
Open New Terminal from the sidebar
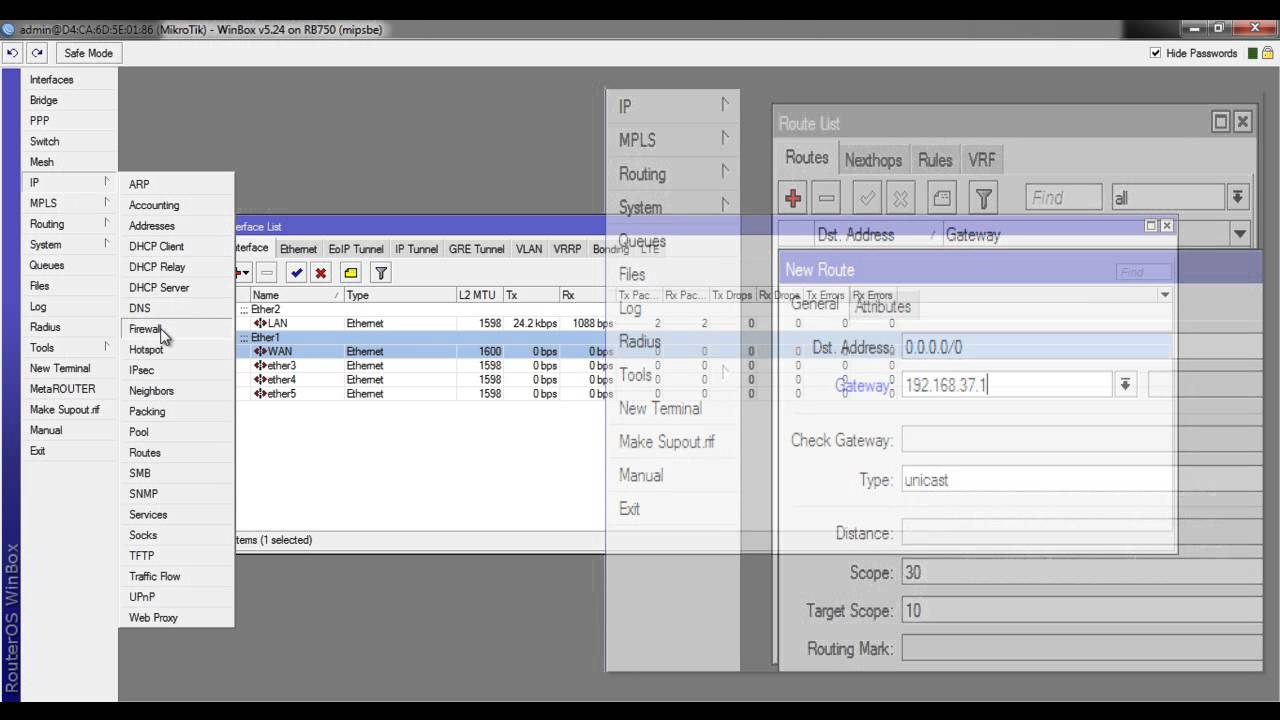[60, 368]
